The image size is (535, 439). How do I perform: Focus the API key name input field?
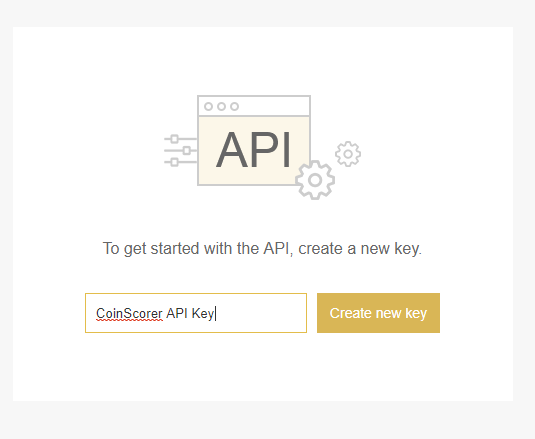(x=196, y=313)
